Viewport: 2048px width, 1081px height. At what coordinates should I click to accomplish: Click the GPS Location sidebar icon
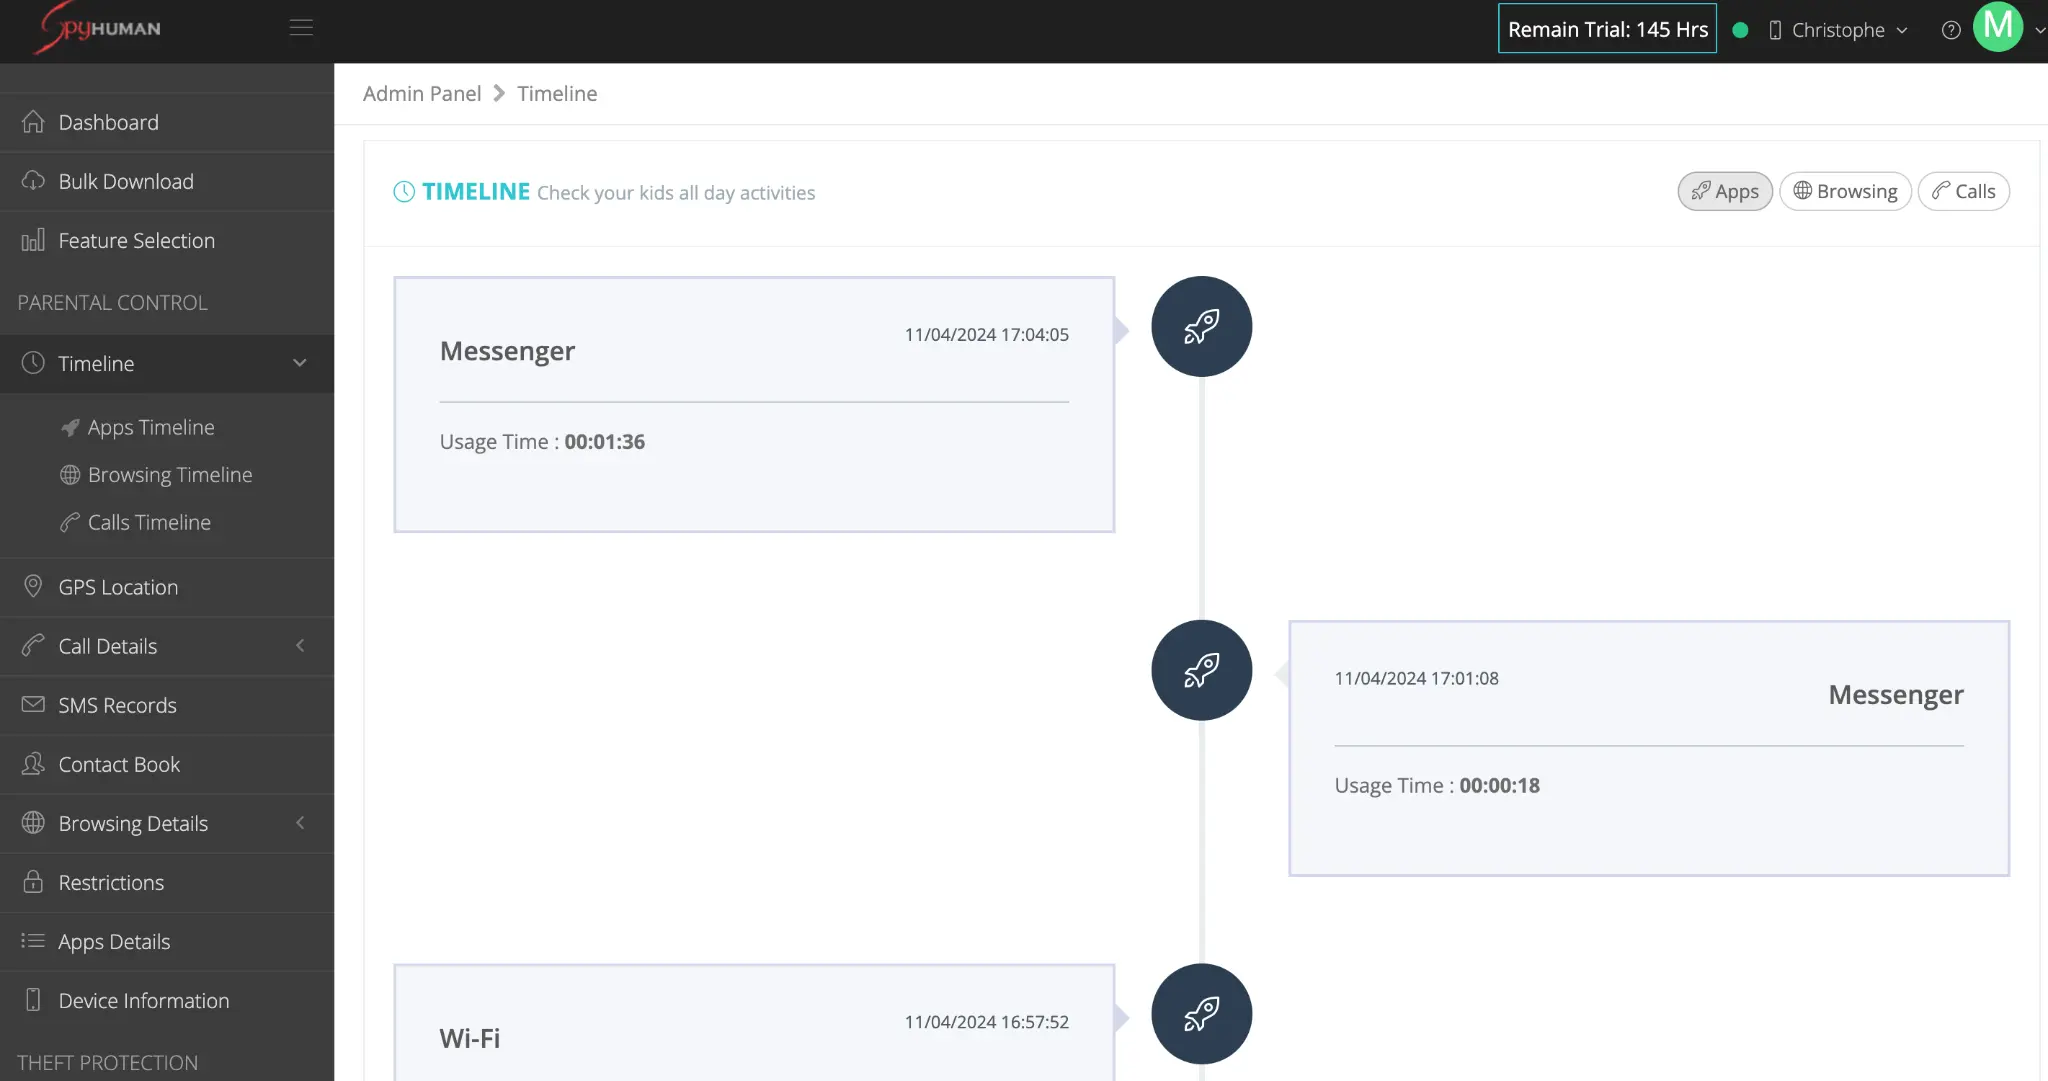pyautogui.click(x=33, y=585)
